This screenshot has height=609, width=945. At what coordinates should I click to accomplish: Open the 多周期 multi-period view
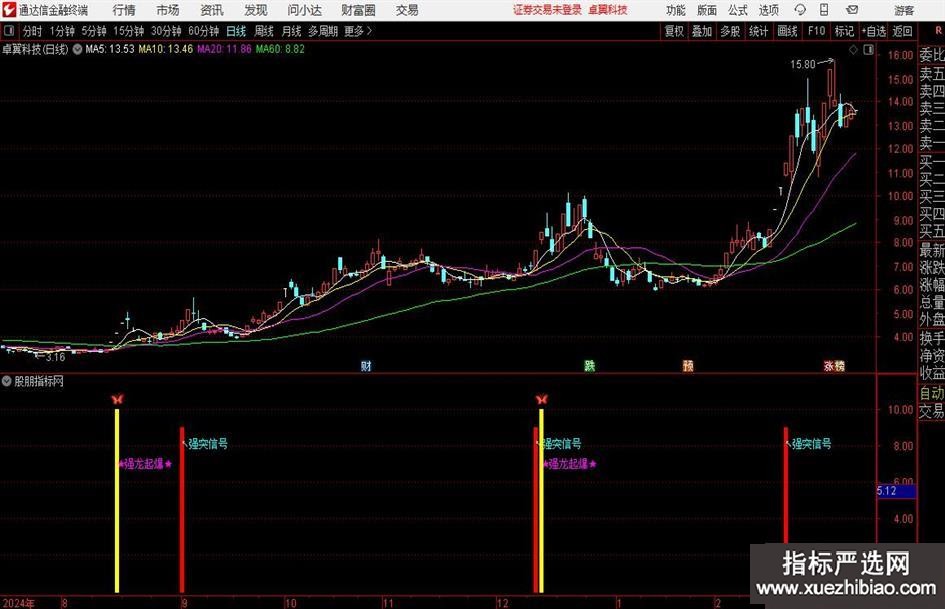pyautogui.click(x=322, y=31)
